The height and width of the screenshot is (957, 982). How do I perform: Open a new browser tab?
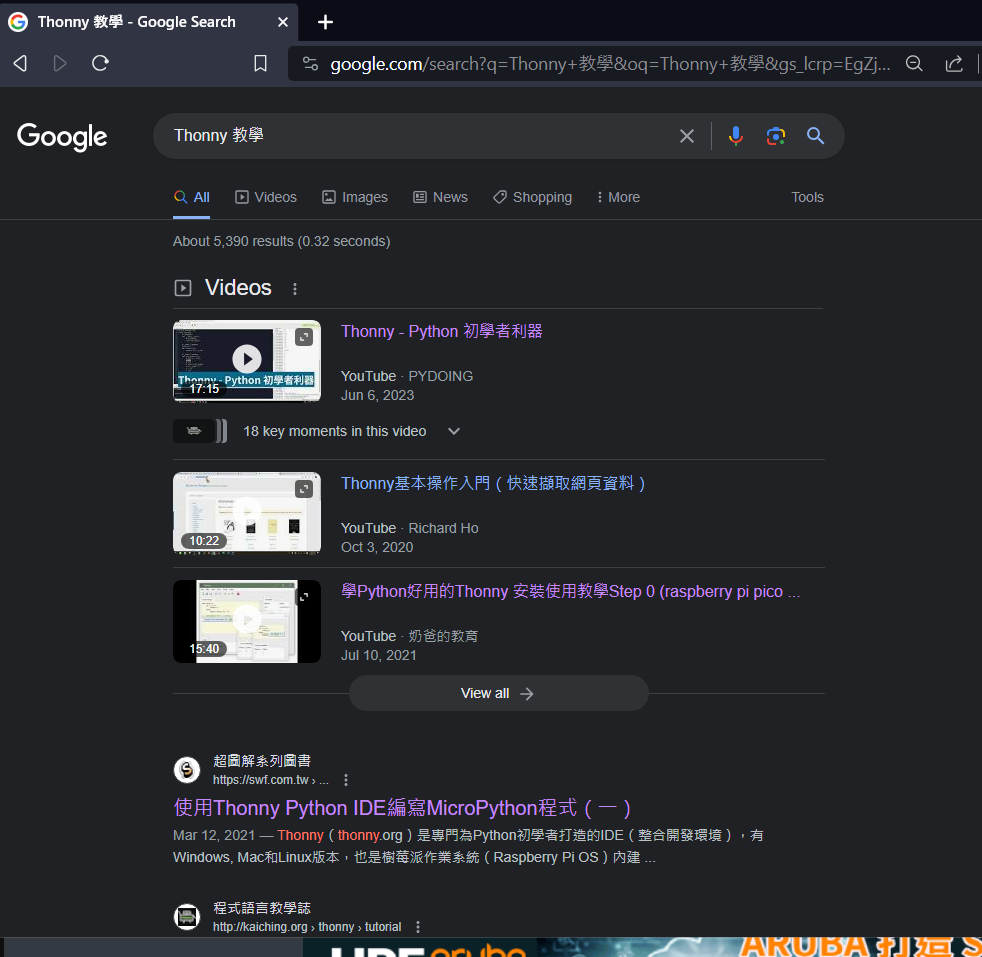pyautogui.click(x=325, y=23)
